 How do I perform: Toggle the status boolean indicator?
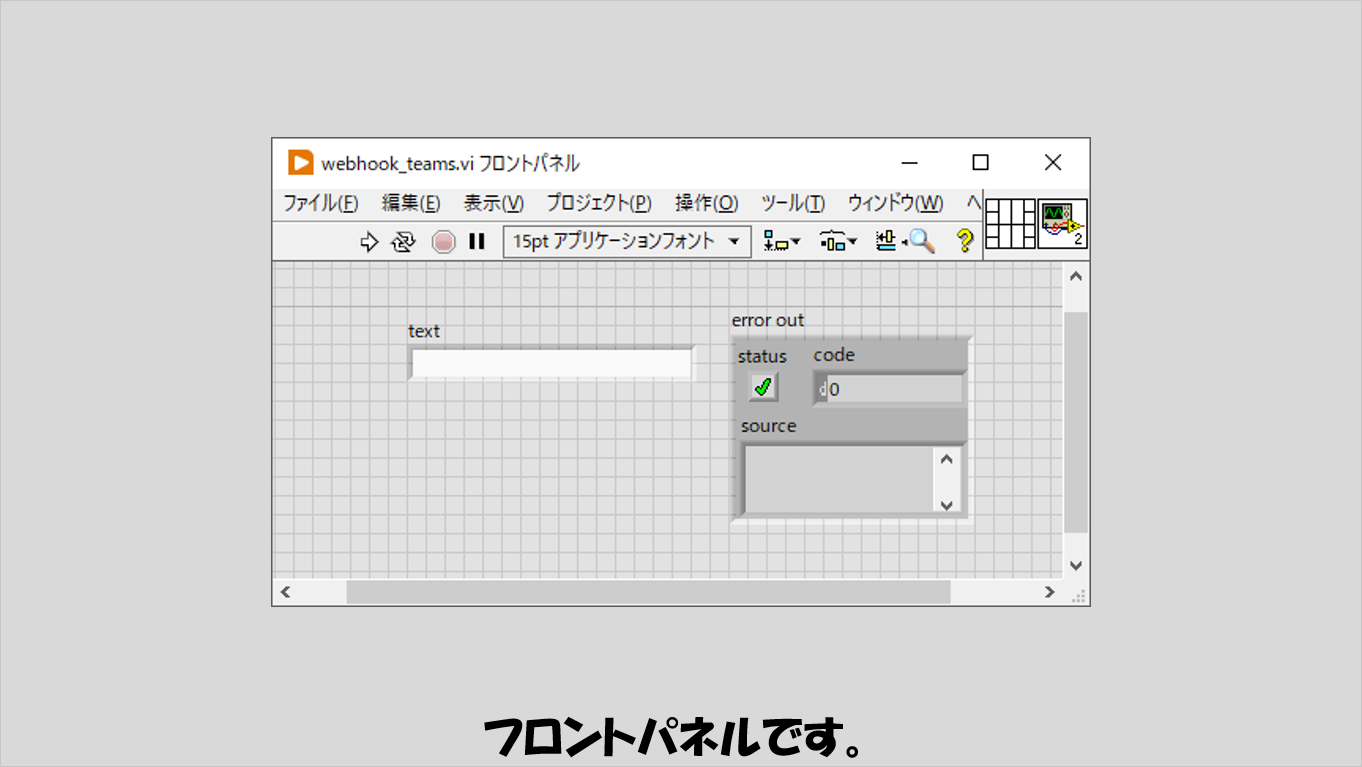click(764, 387)
